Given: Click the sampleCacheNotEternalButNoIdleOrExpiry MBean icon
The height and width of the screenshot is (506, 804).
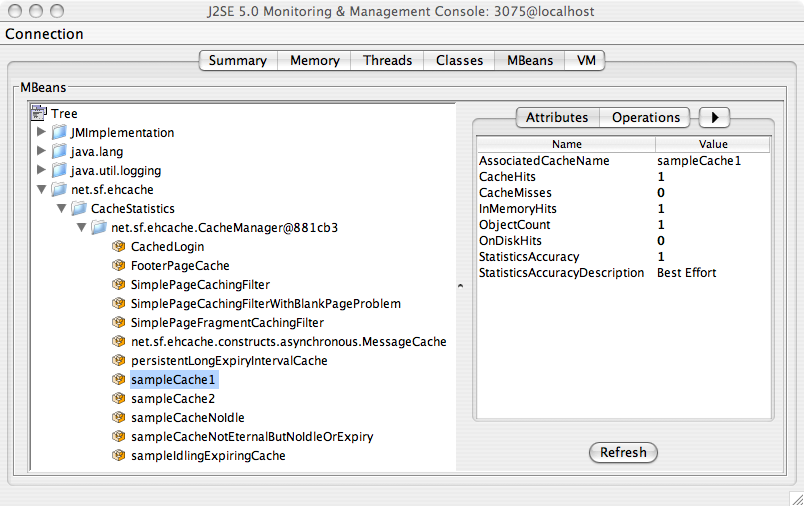Looking at the screenshot, I should (x=118, y=436).
